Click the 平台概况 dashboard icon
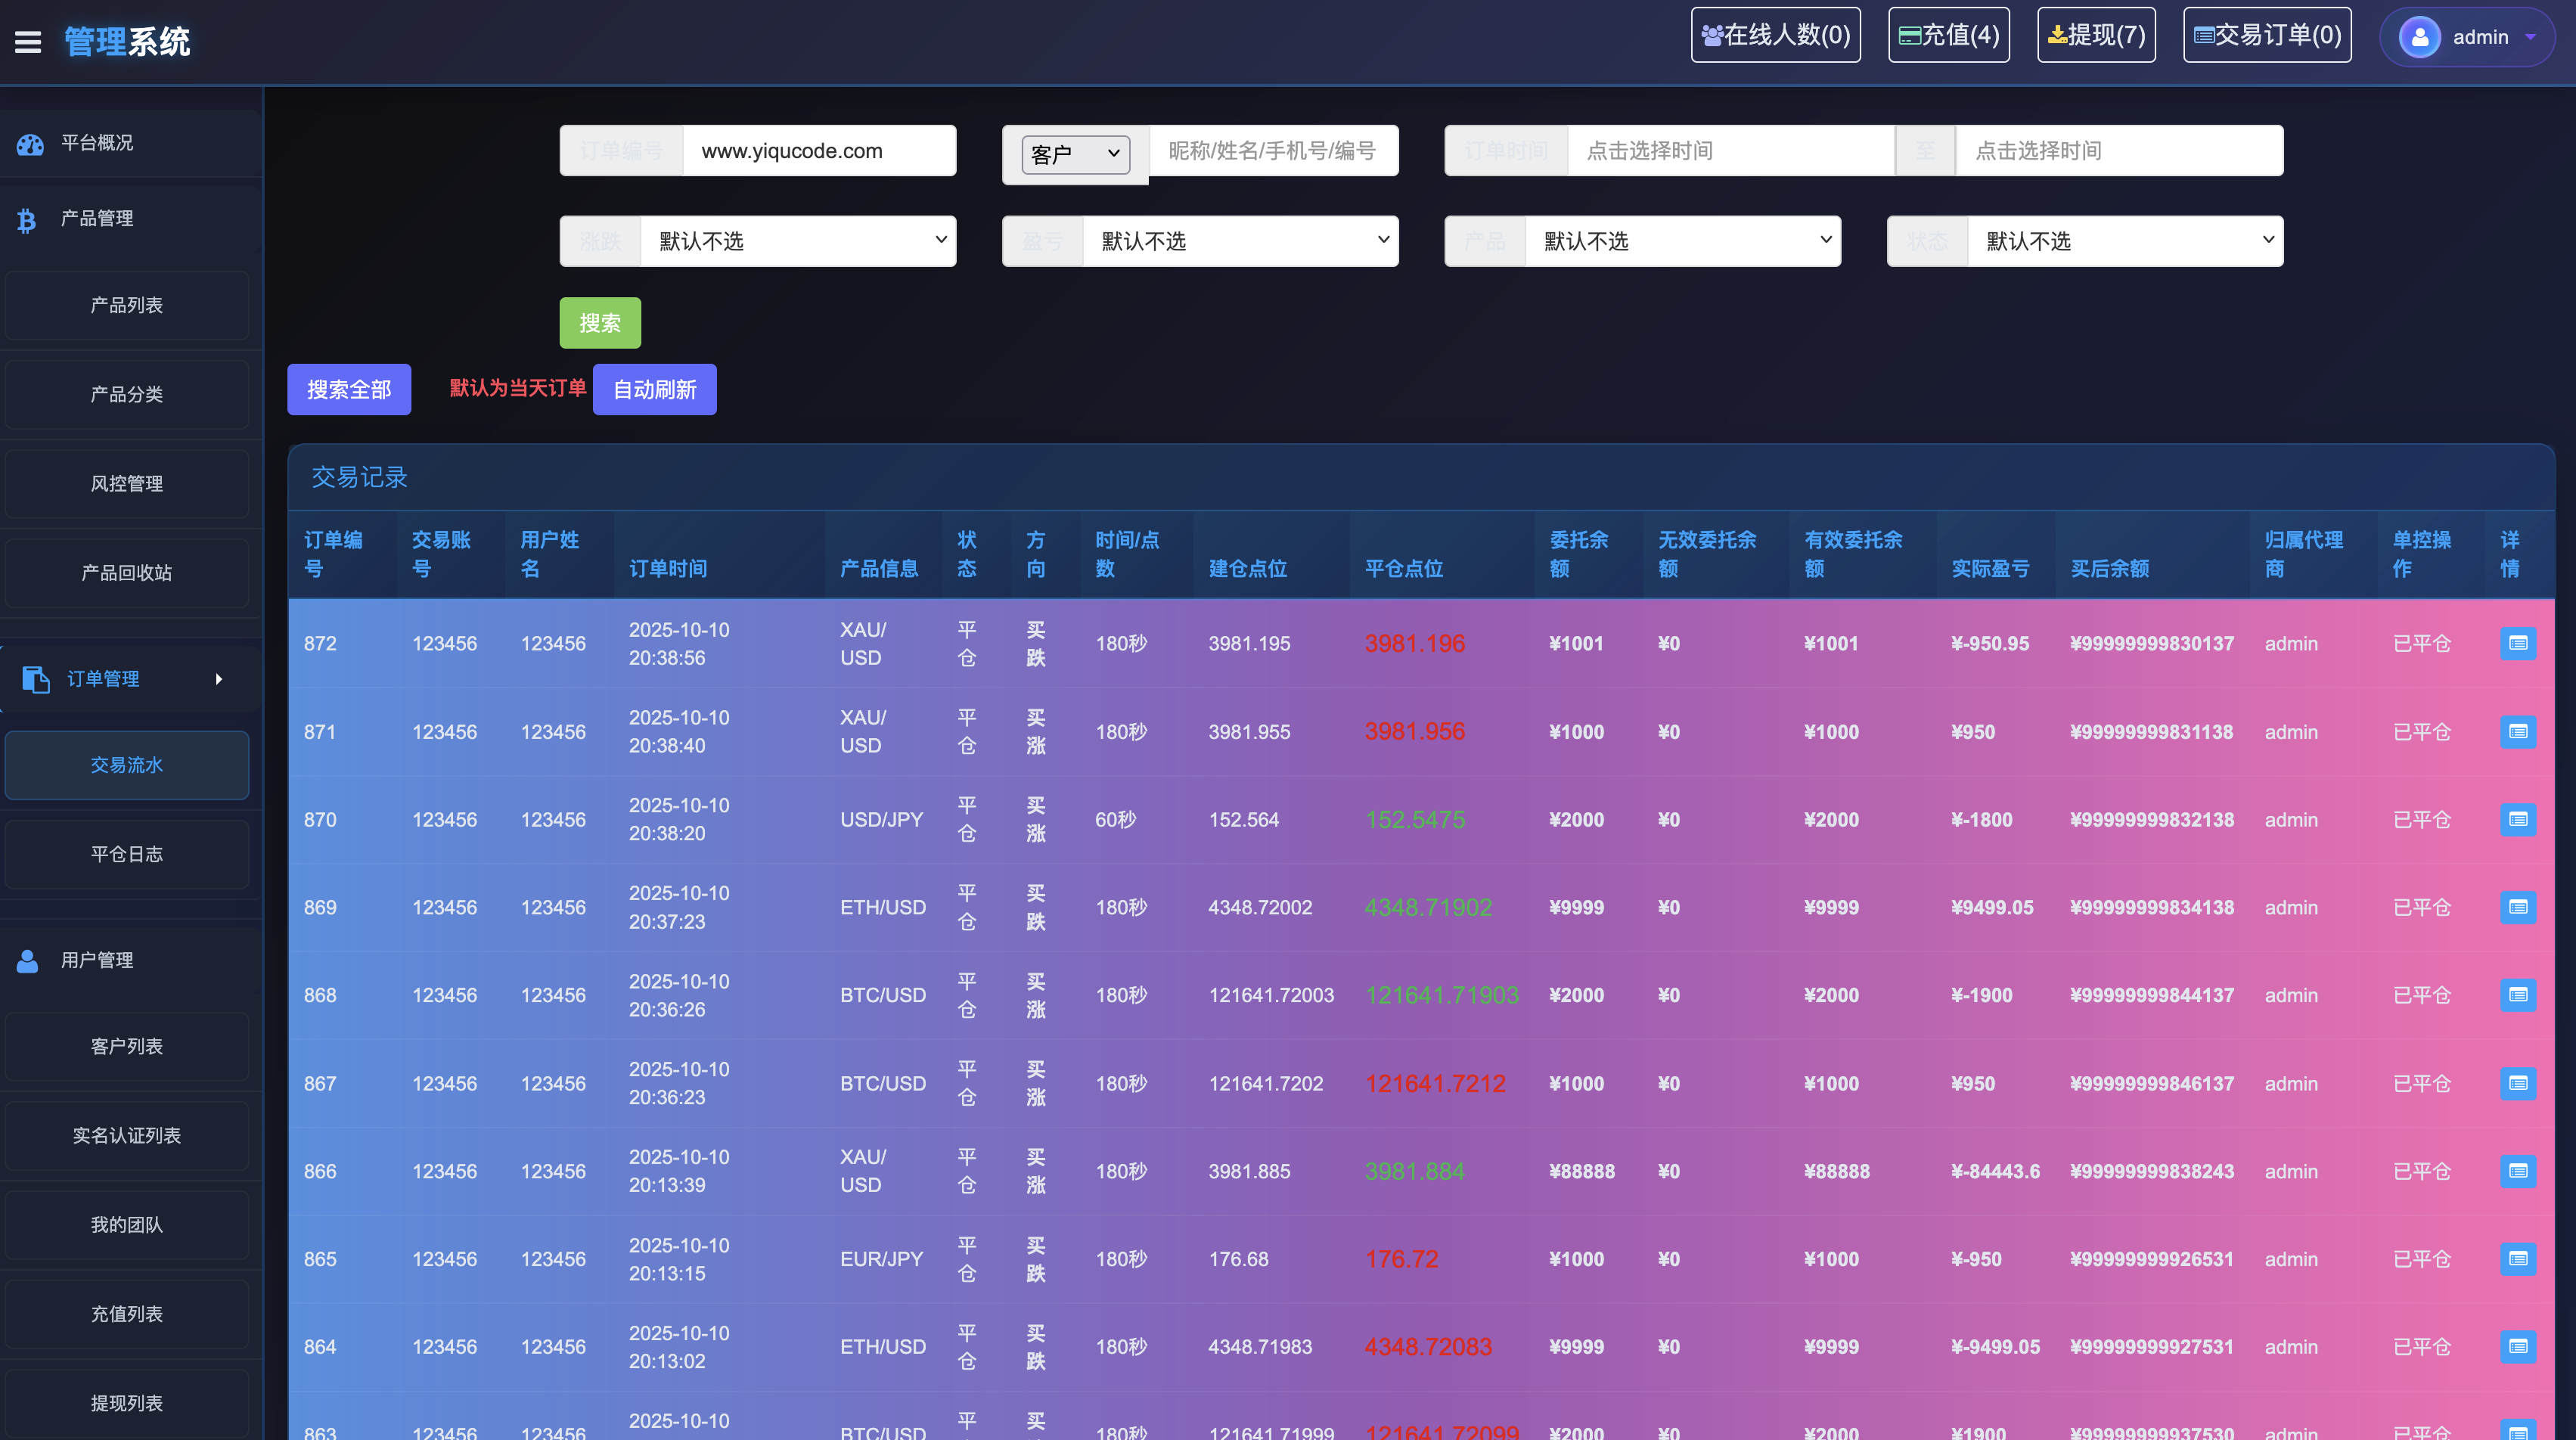Screen dimensions: 2576x1440 30,144
